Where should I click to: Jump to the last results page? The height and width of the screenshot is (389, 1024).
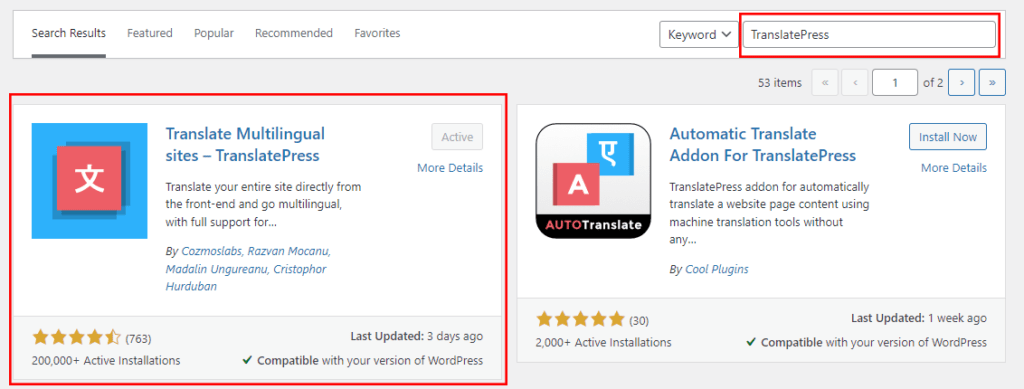tap(993, 83)
